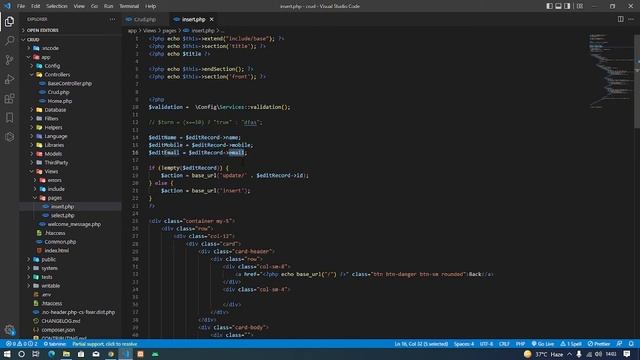Open the Help menu
This screenshot has width=640, height=360.
[151, 6]
